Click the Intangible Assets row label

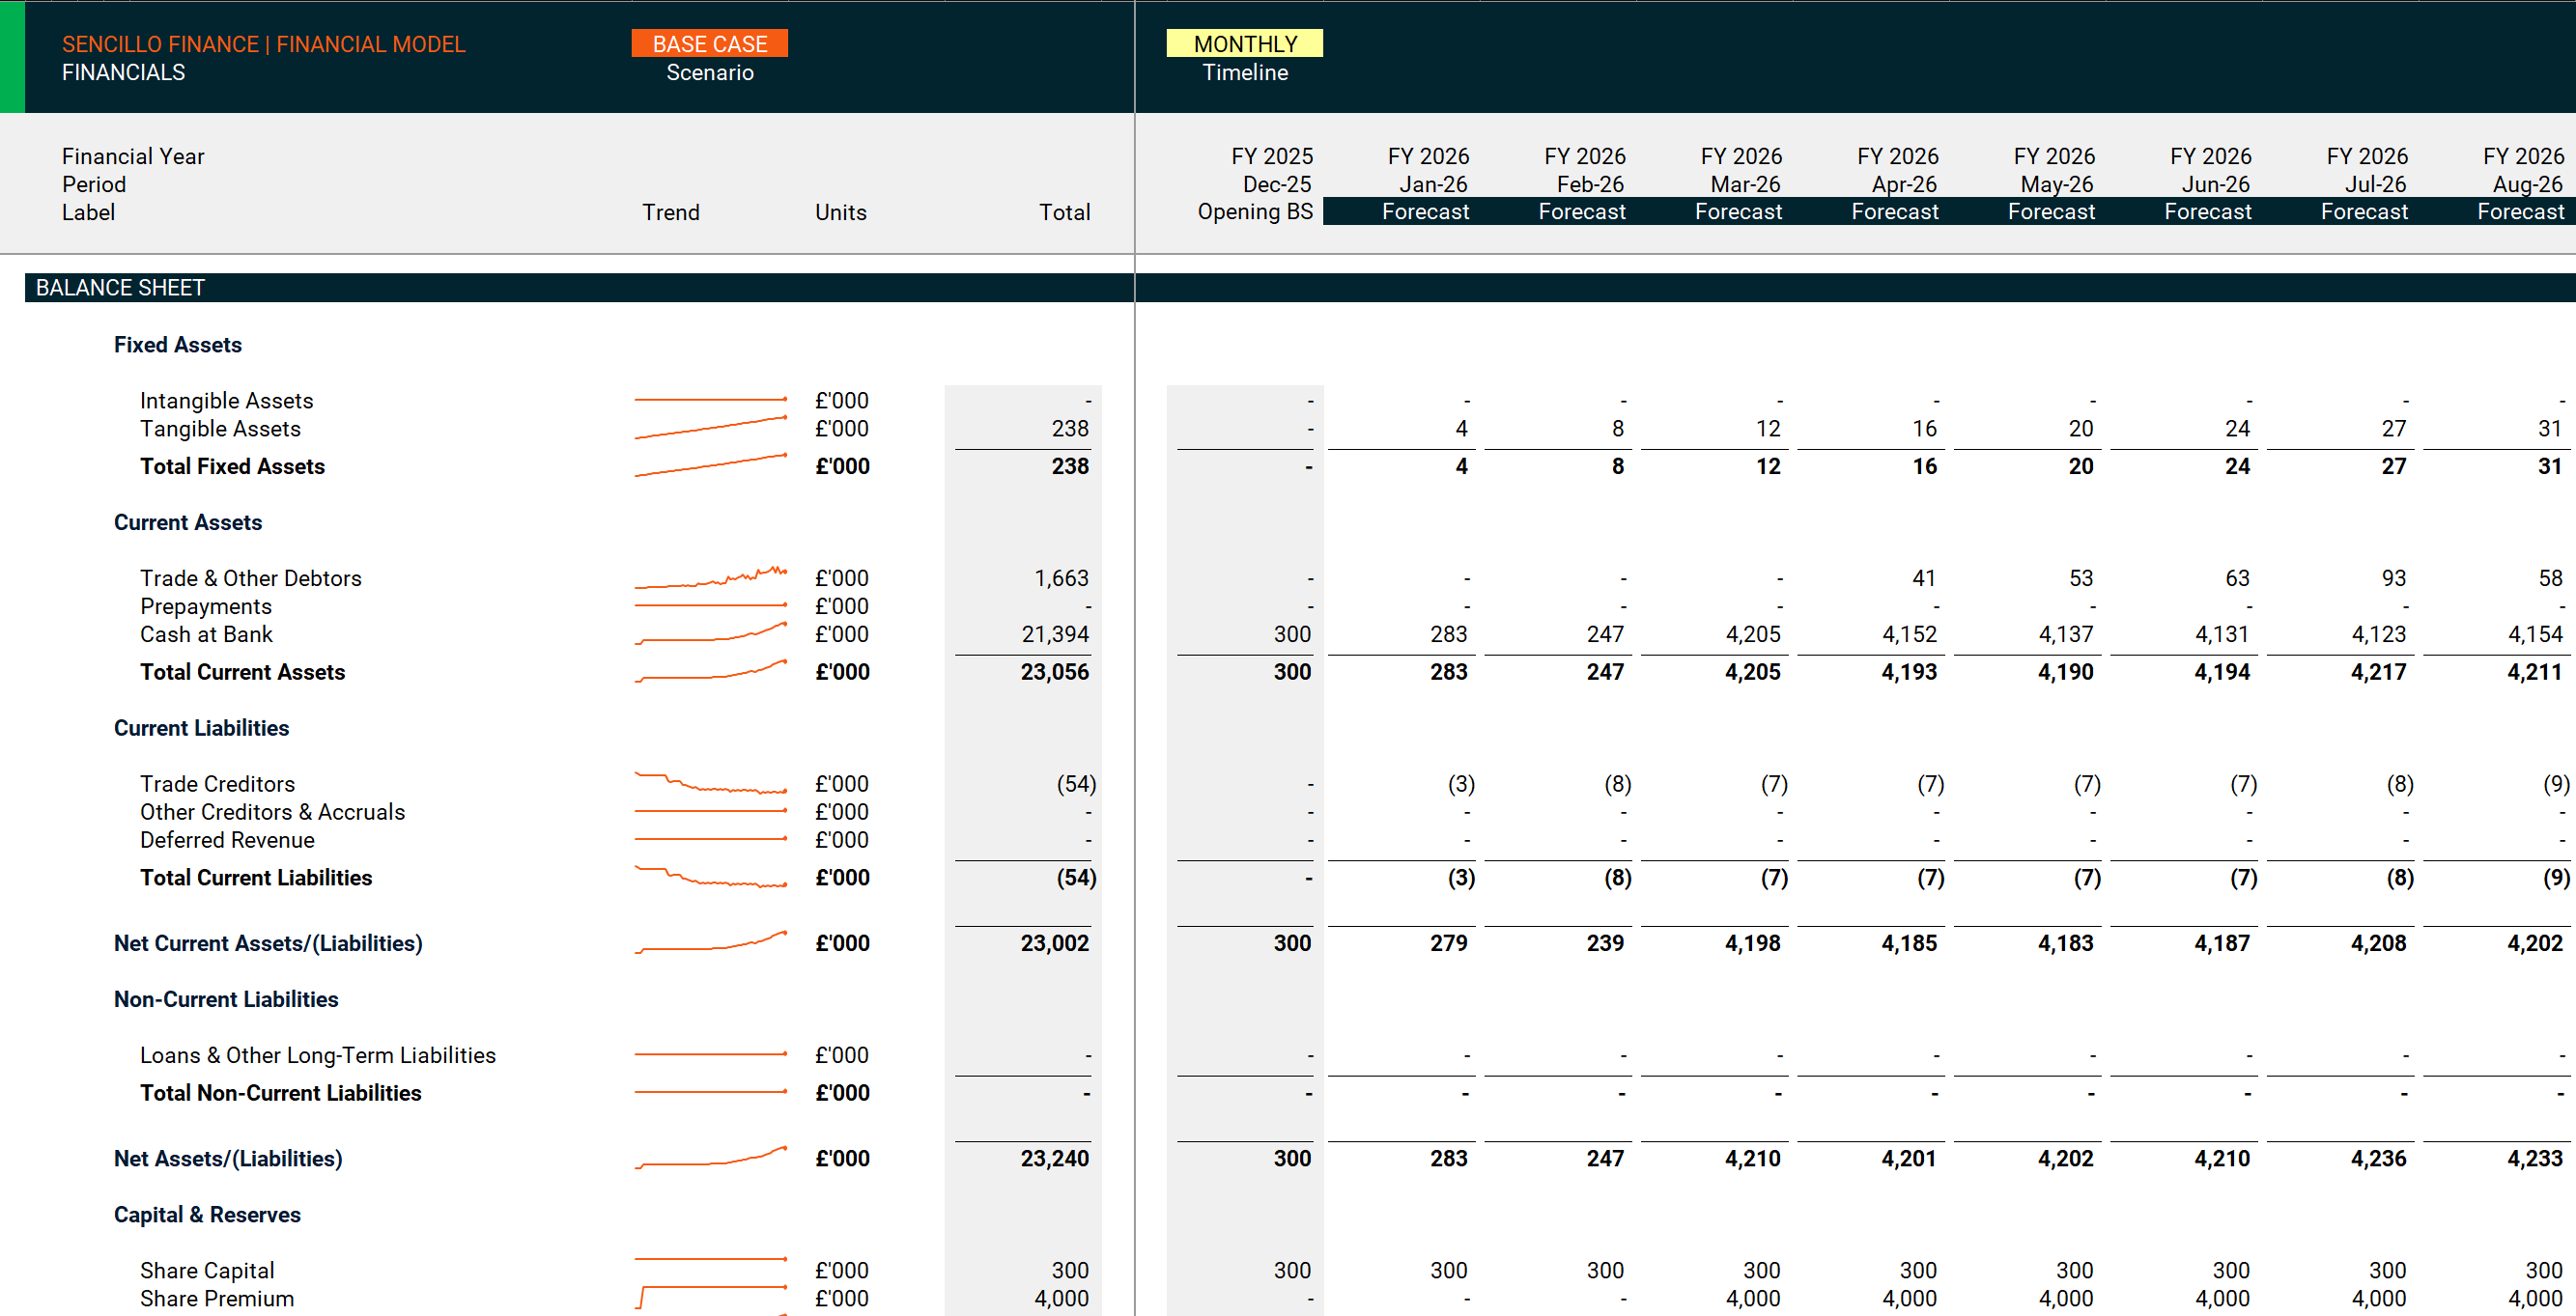226,401
